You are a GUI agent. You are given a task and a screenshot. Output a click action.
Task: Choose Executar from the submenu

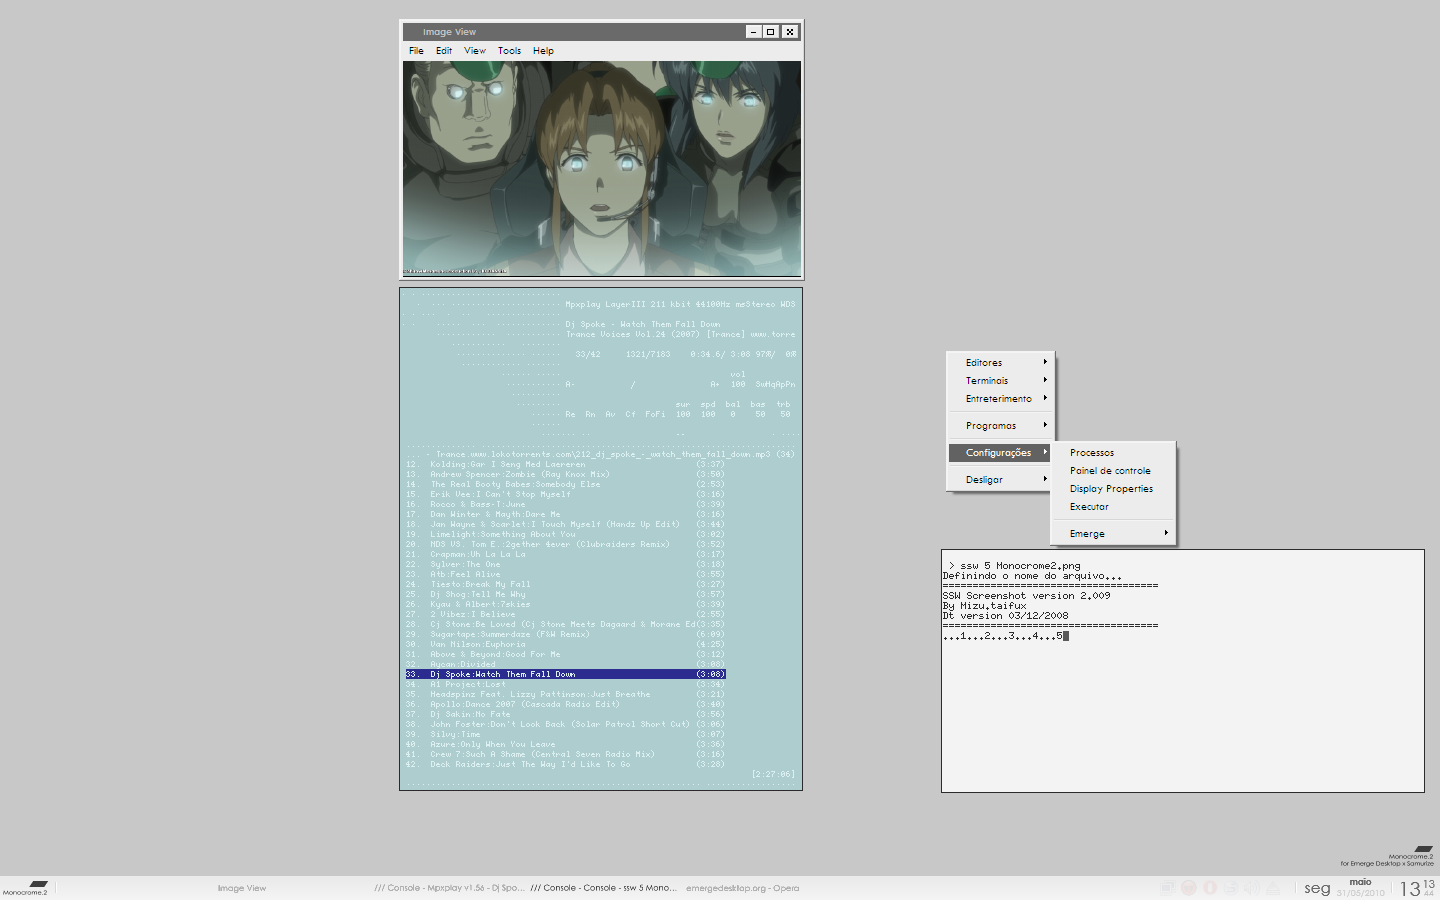[1089, 506]
